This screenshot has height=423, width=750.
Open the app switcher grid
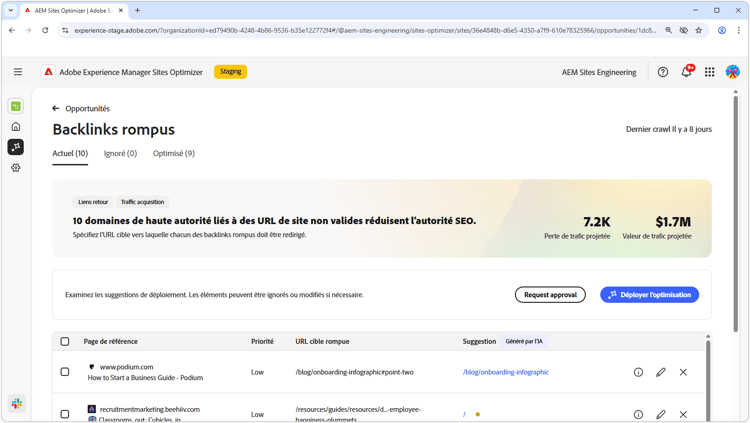click(709, 72)
